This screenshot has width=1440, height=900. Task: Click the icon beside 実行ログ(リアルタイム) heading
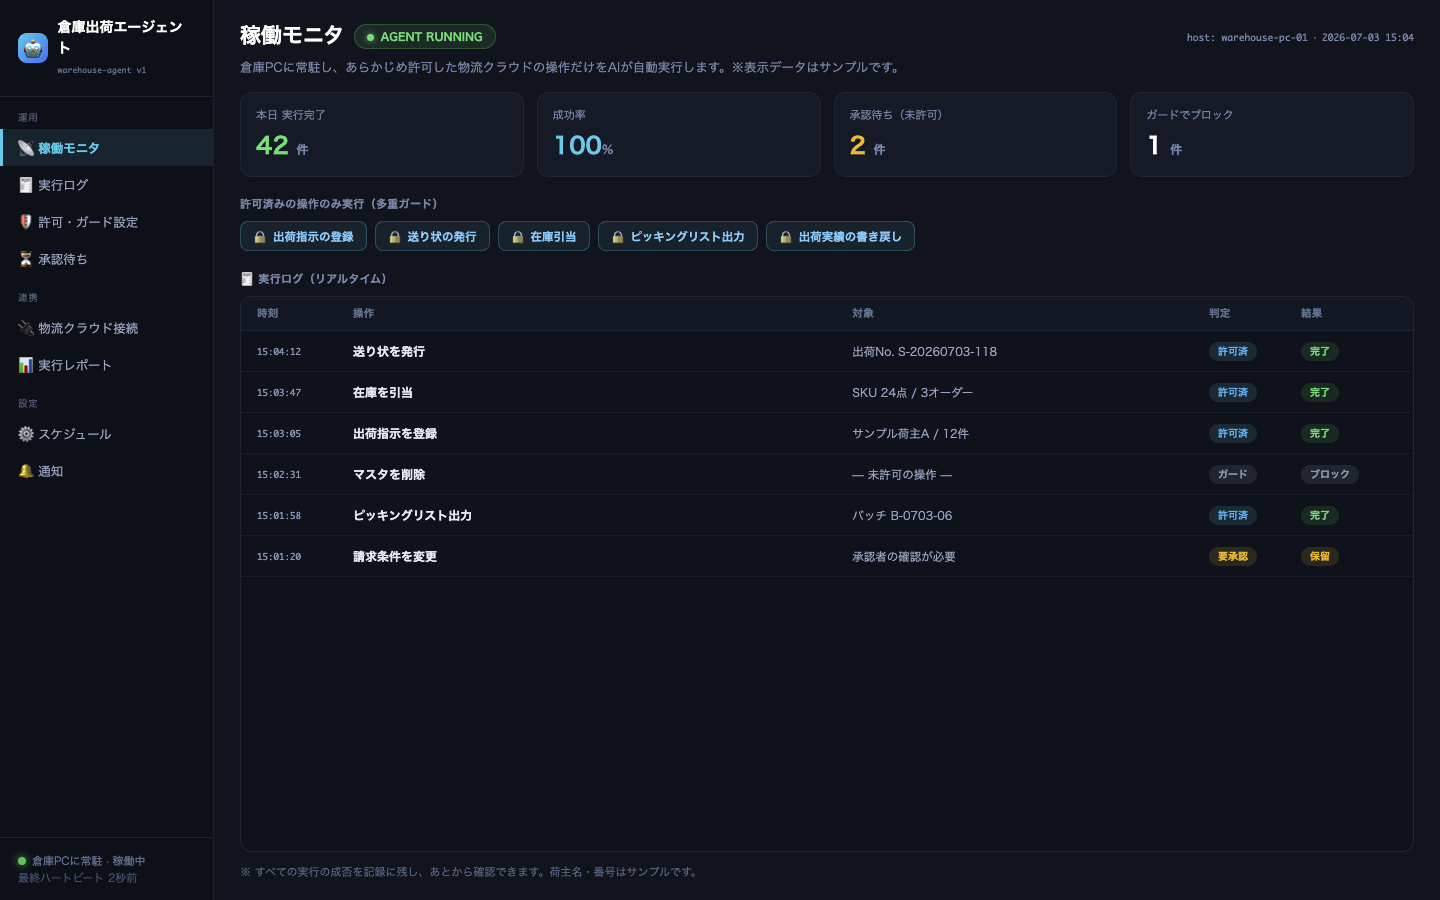coord(247,279)
